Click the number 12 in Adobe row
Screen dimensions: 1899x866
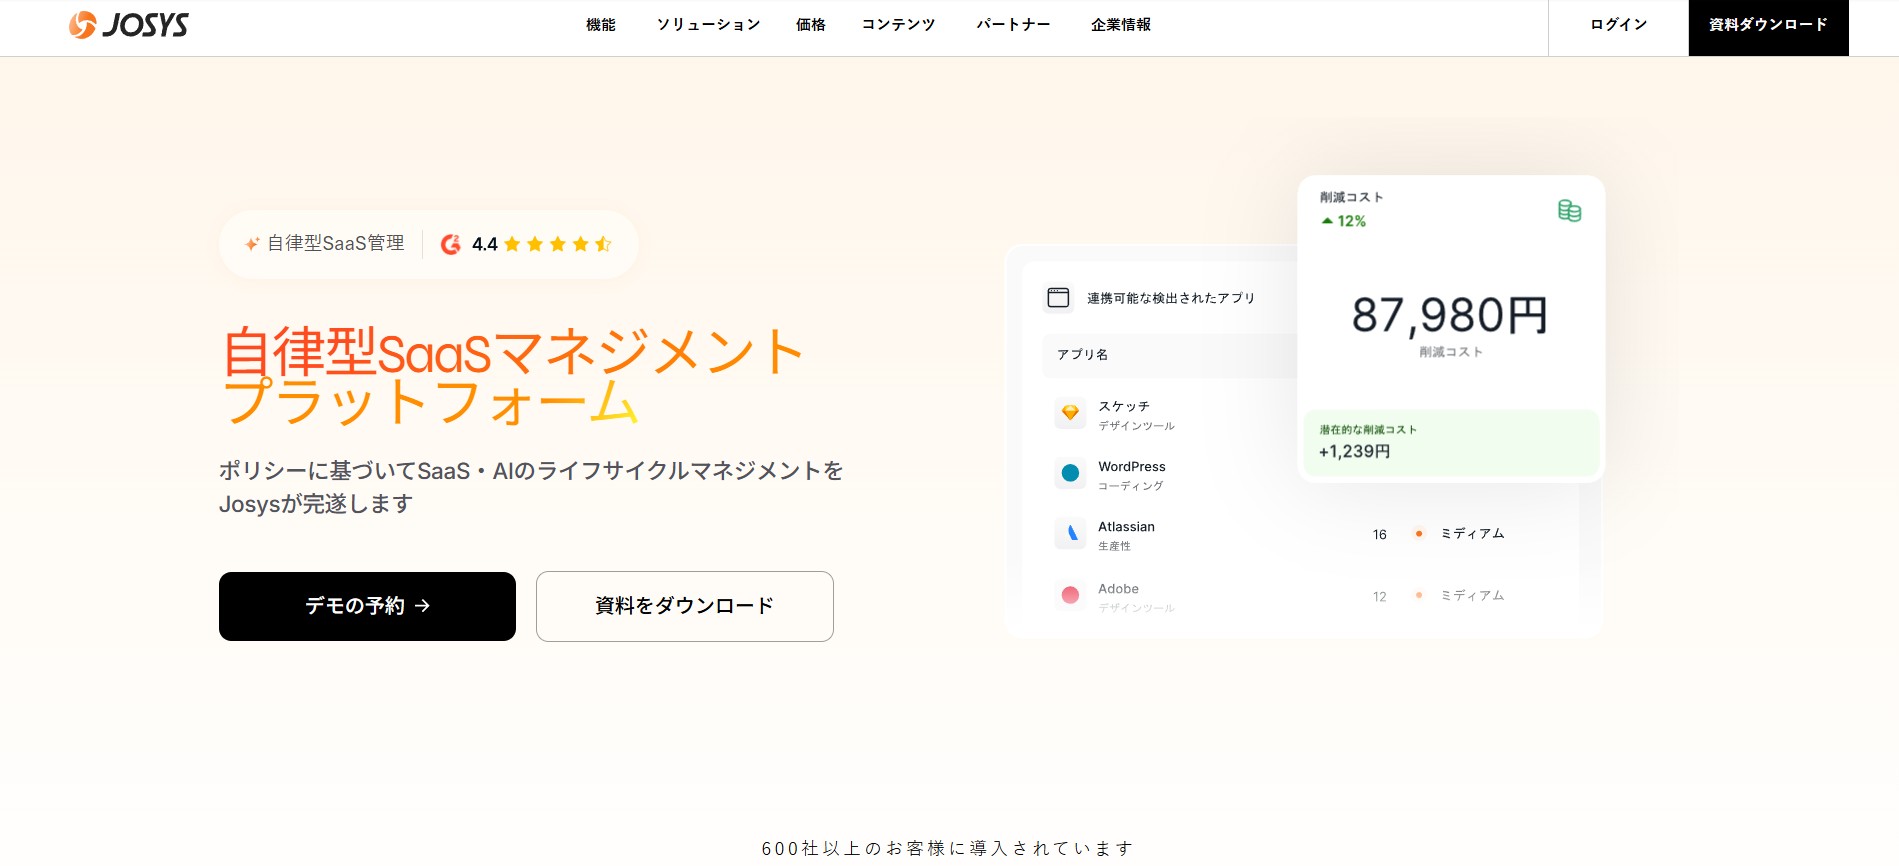(1380, 597)
